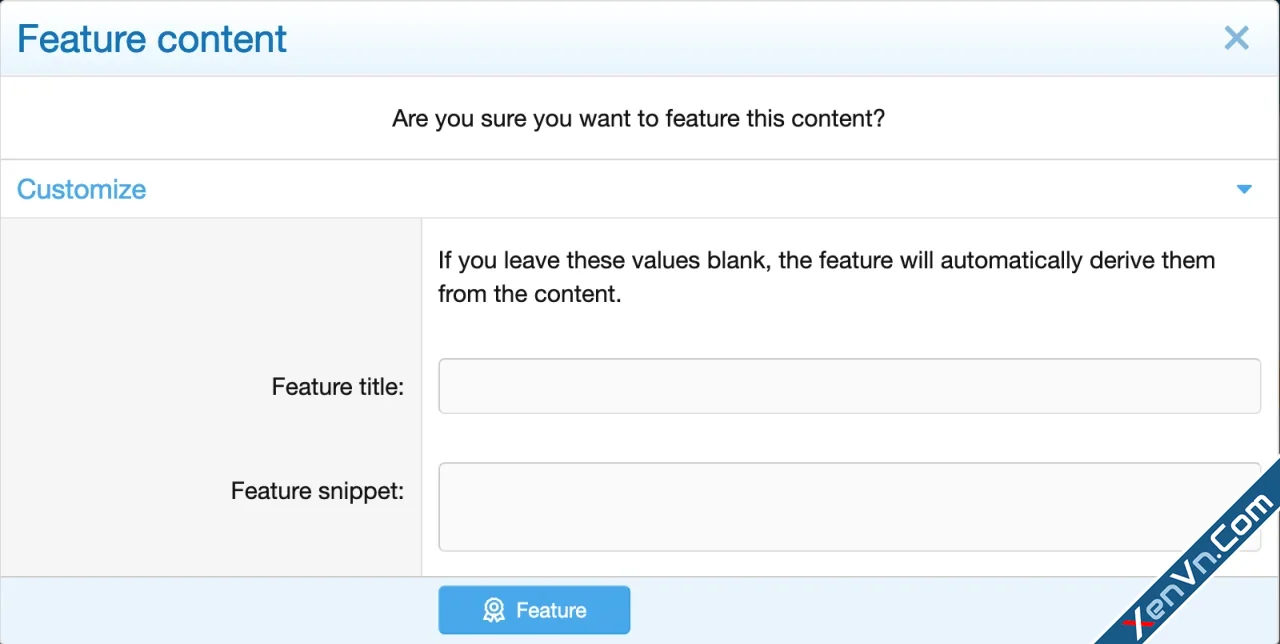Click the confirmation question text
This screenshot has width=1280, height=644.
[638, 118]
